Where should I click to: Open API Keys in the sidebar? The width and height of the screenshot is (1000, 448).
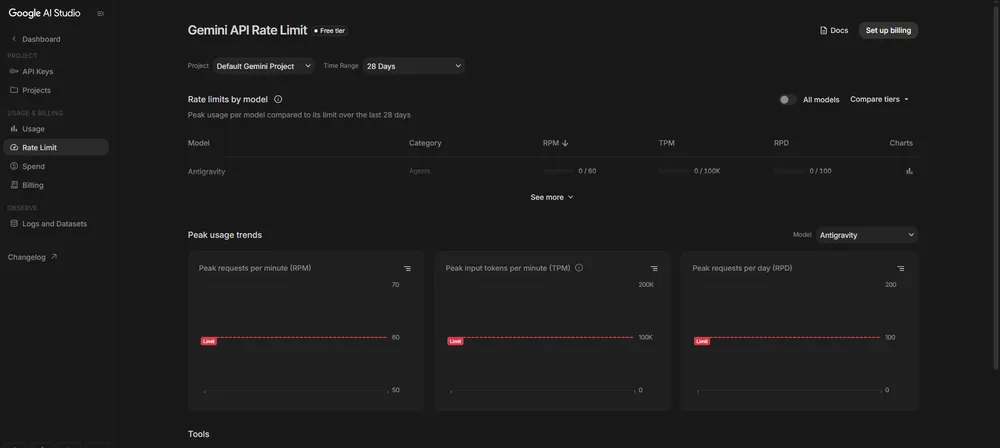38,71
